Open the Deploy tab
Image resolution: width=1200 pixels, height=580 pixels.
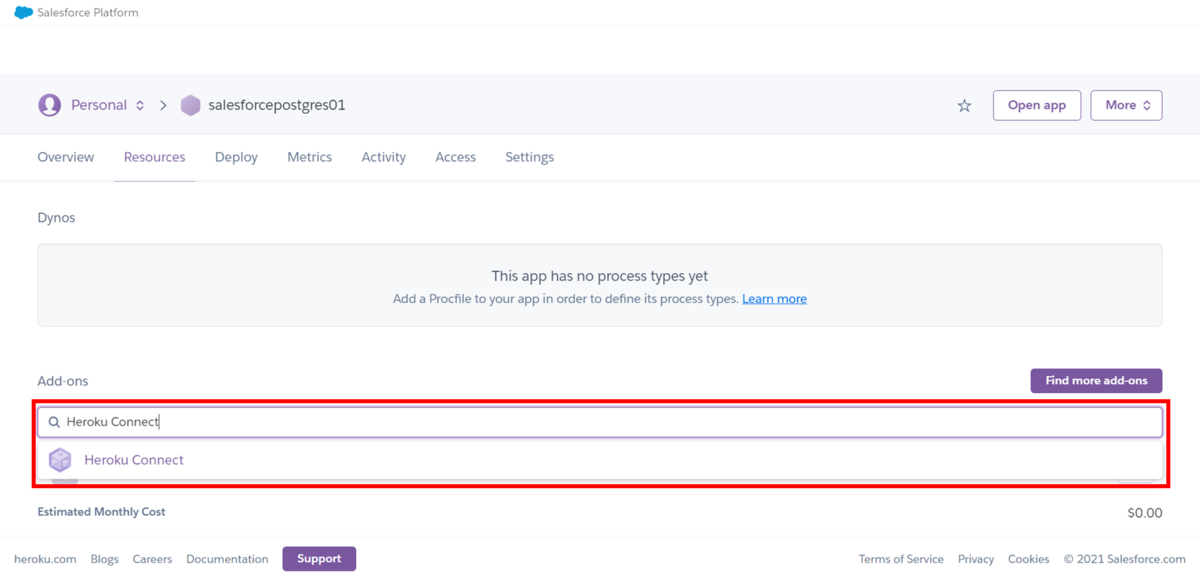click(x=236, y=157)
